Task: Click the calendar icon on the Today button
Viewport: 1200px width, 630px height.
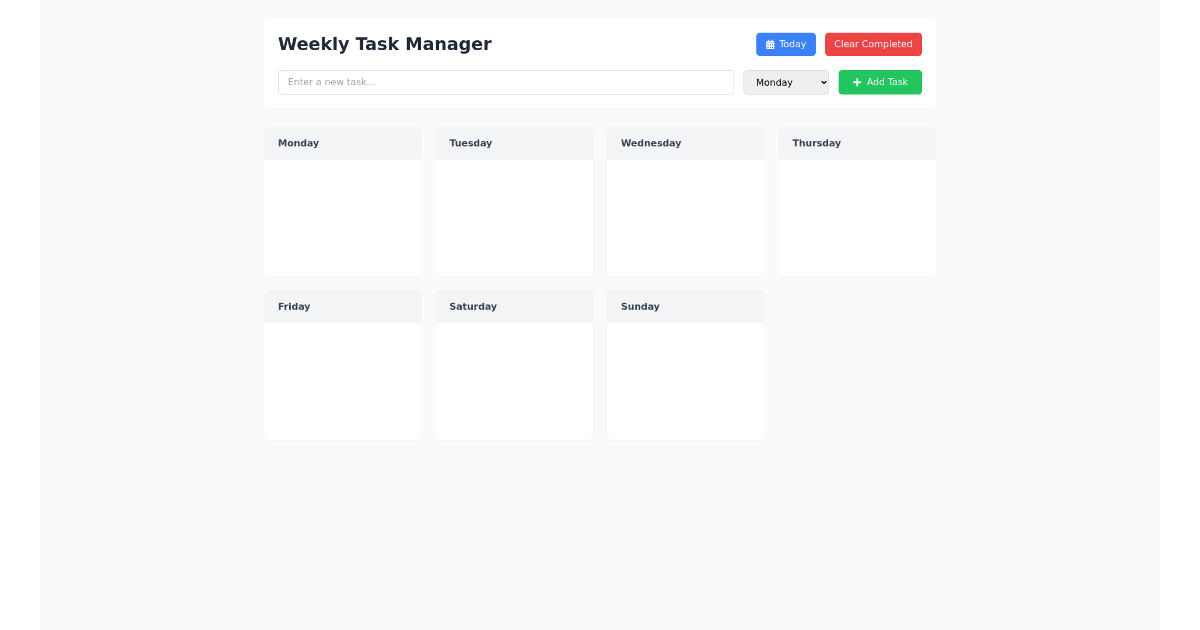Action: 769,44
